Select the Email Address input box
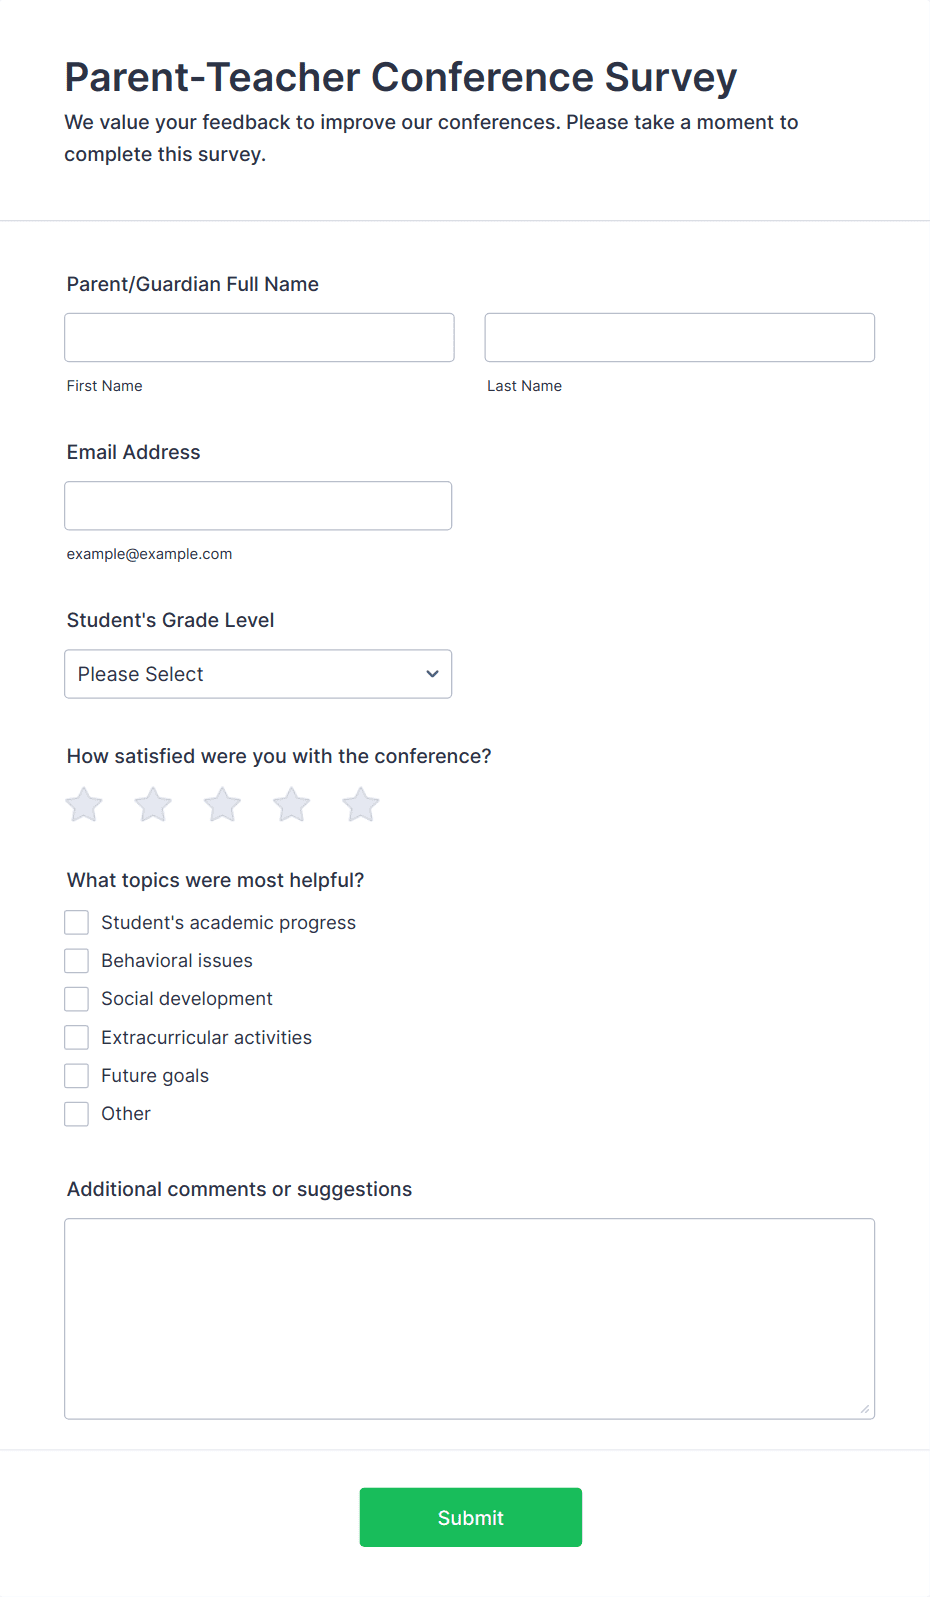930x1597 pixels. pos(258,506)
